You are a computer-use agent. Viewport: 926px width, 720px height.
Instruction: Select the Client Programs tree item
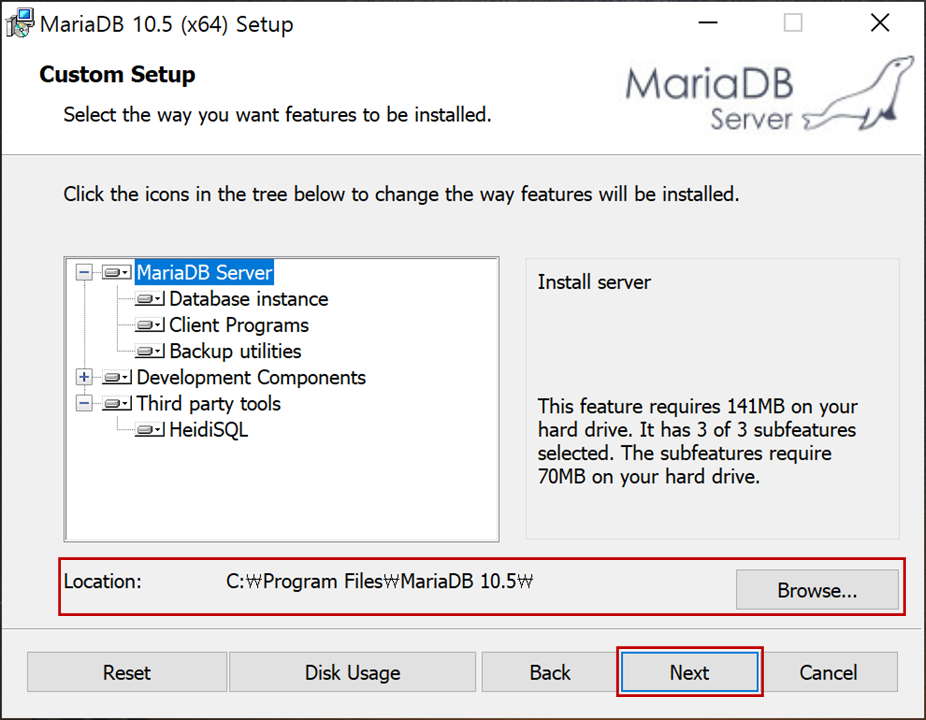click(x=239, y=325)
